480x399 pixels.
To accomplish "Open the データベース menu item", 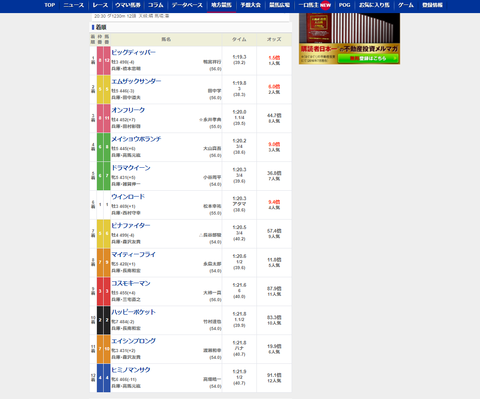I will pyautogui.click(x=187, y=5).
